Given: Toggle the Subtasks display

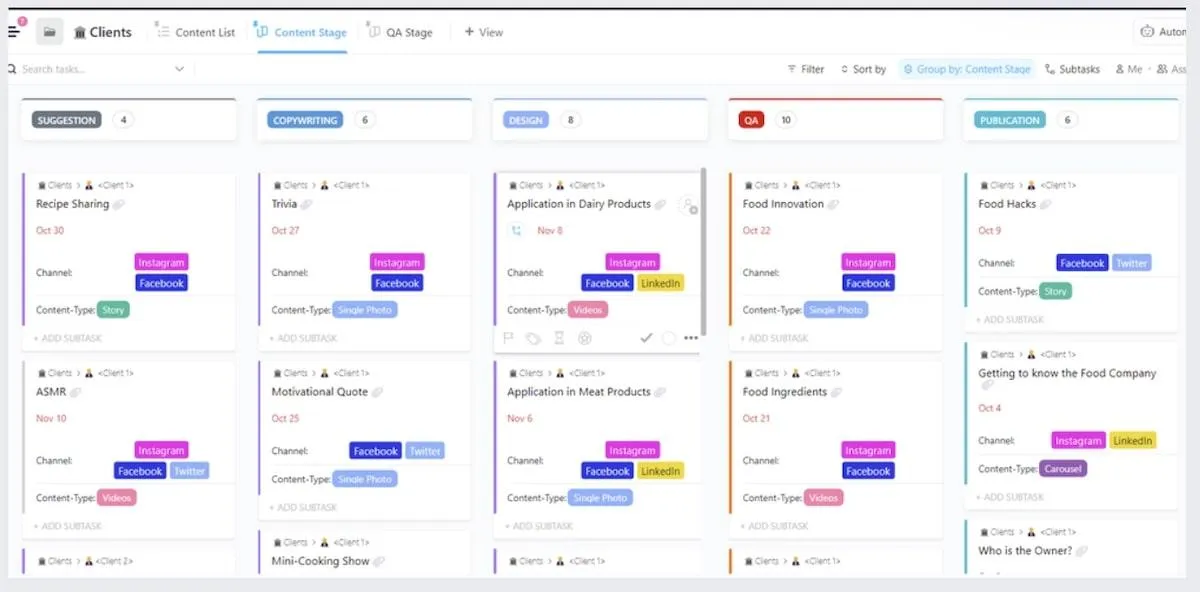Looking at the screenshot, I should [1072, 69].
